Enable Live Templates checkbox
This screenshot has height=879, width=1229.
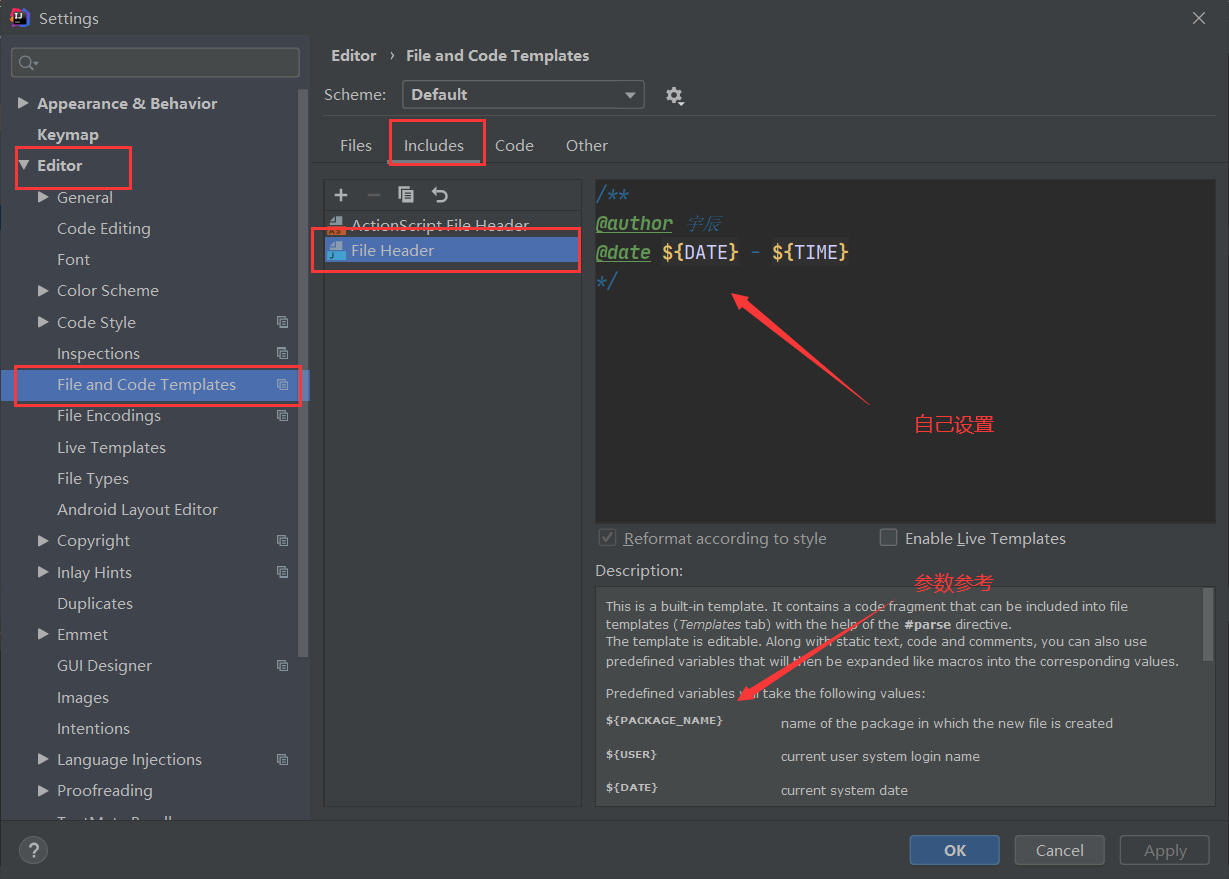(888, 538)
